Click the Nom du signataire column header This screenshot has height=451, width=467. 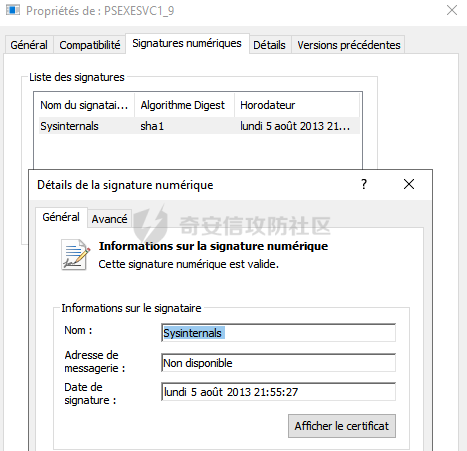pyautogui.click(x=84, y=105)
